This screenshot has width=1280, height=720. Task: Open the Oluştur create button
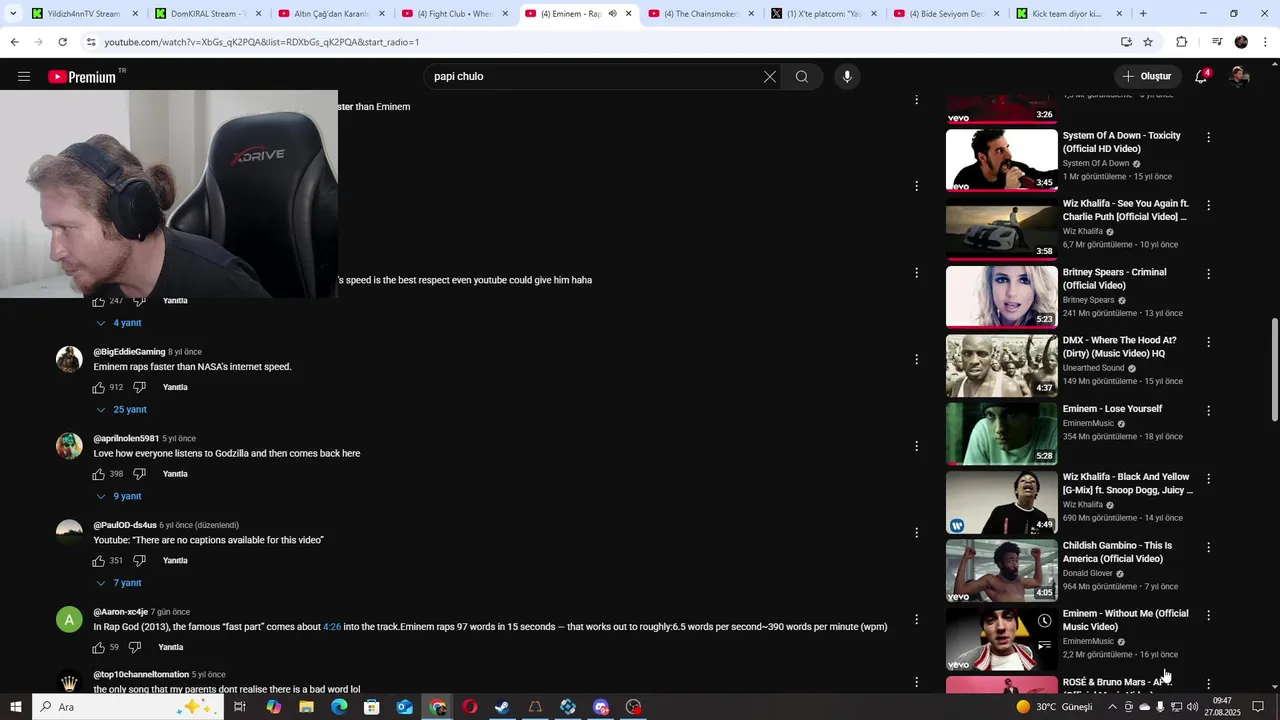(x=1147, y=77)
